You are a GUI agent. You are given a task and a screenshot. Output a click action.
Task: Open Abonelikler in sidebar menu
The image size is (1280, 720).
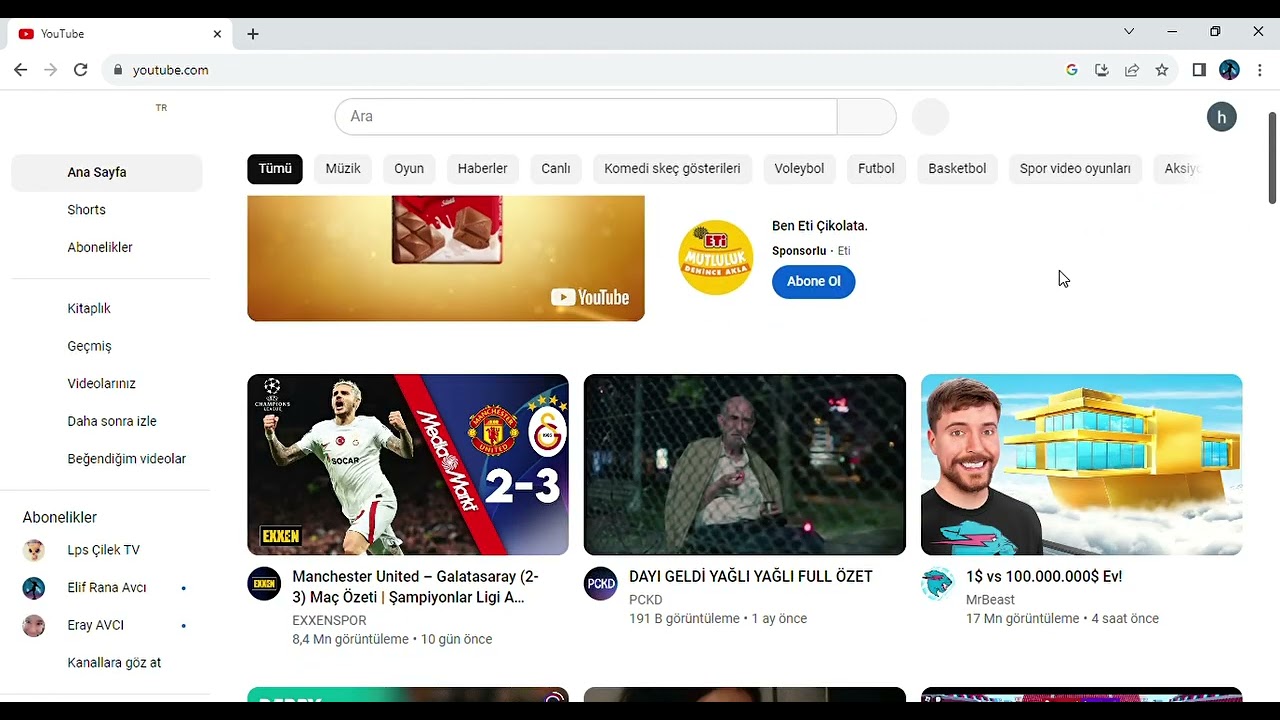tap(107, 247)
